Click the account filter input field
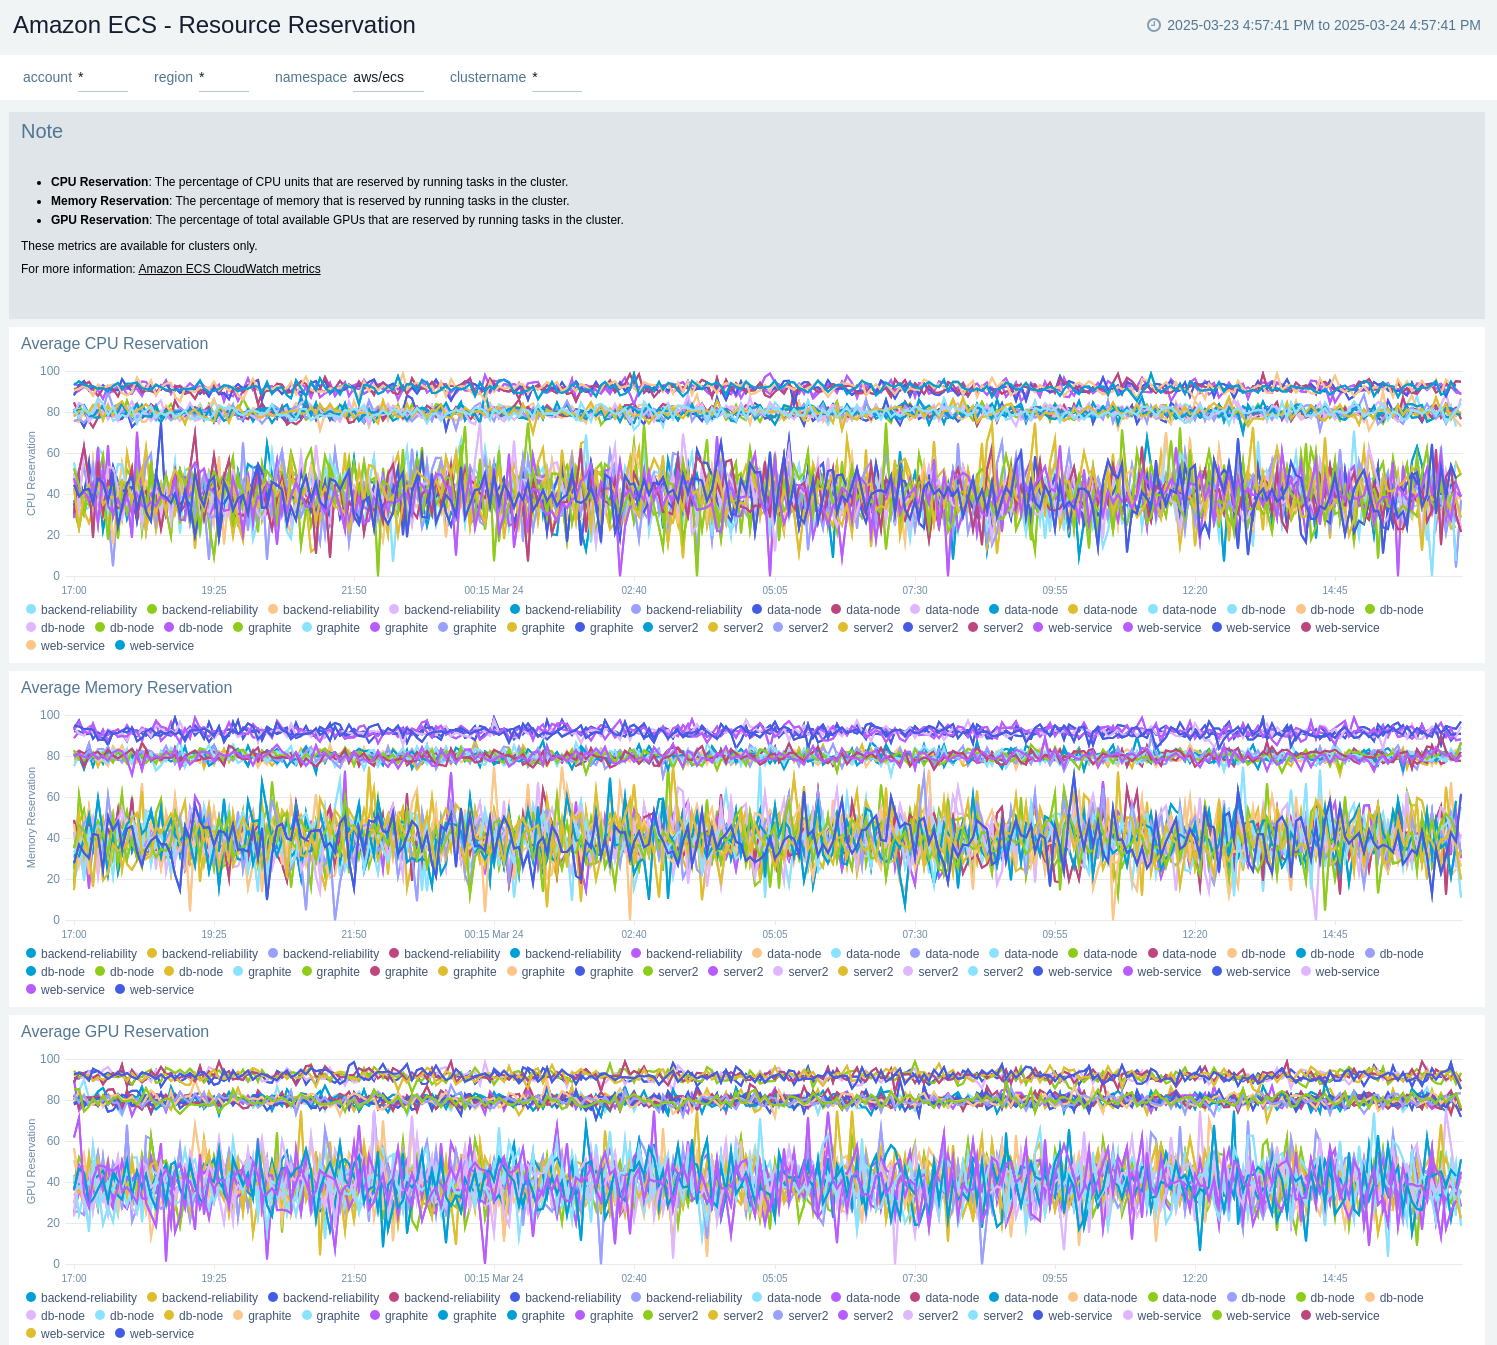This screenshot has width=1497, height=1345. tap(103, 78)
